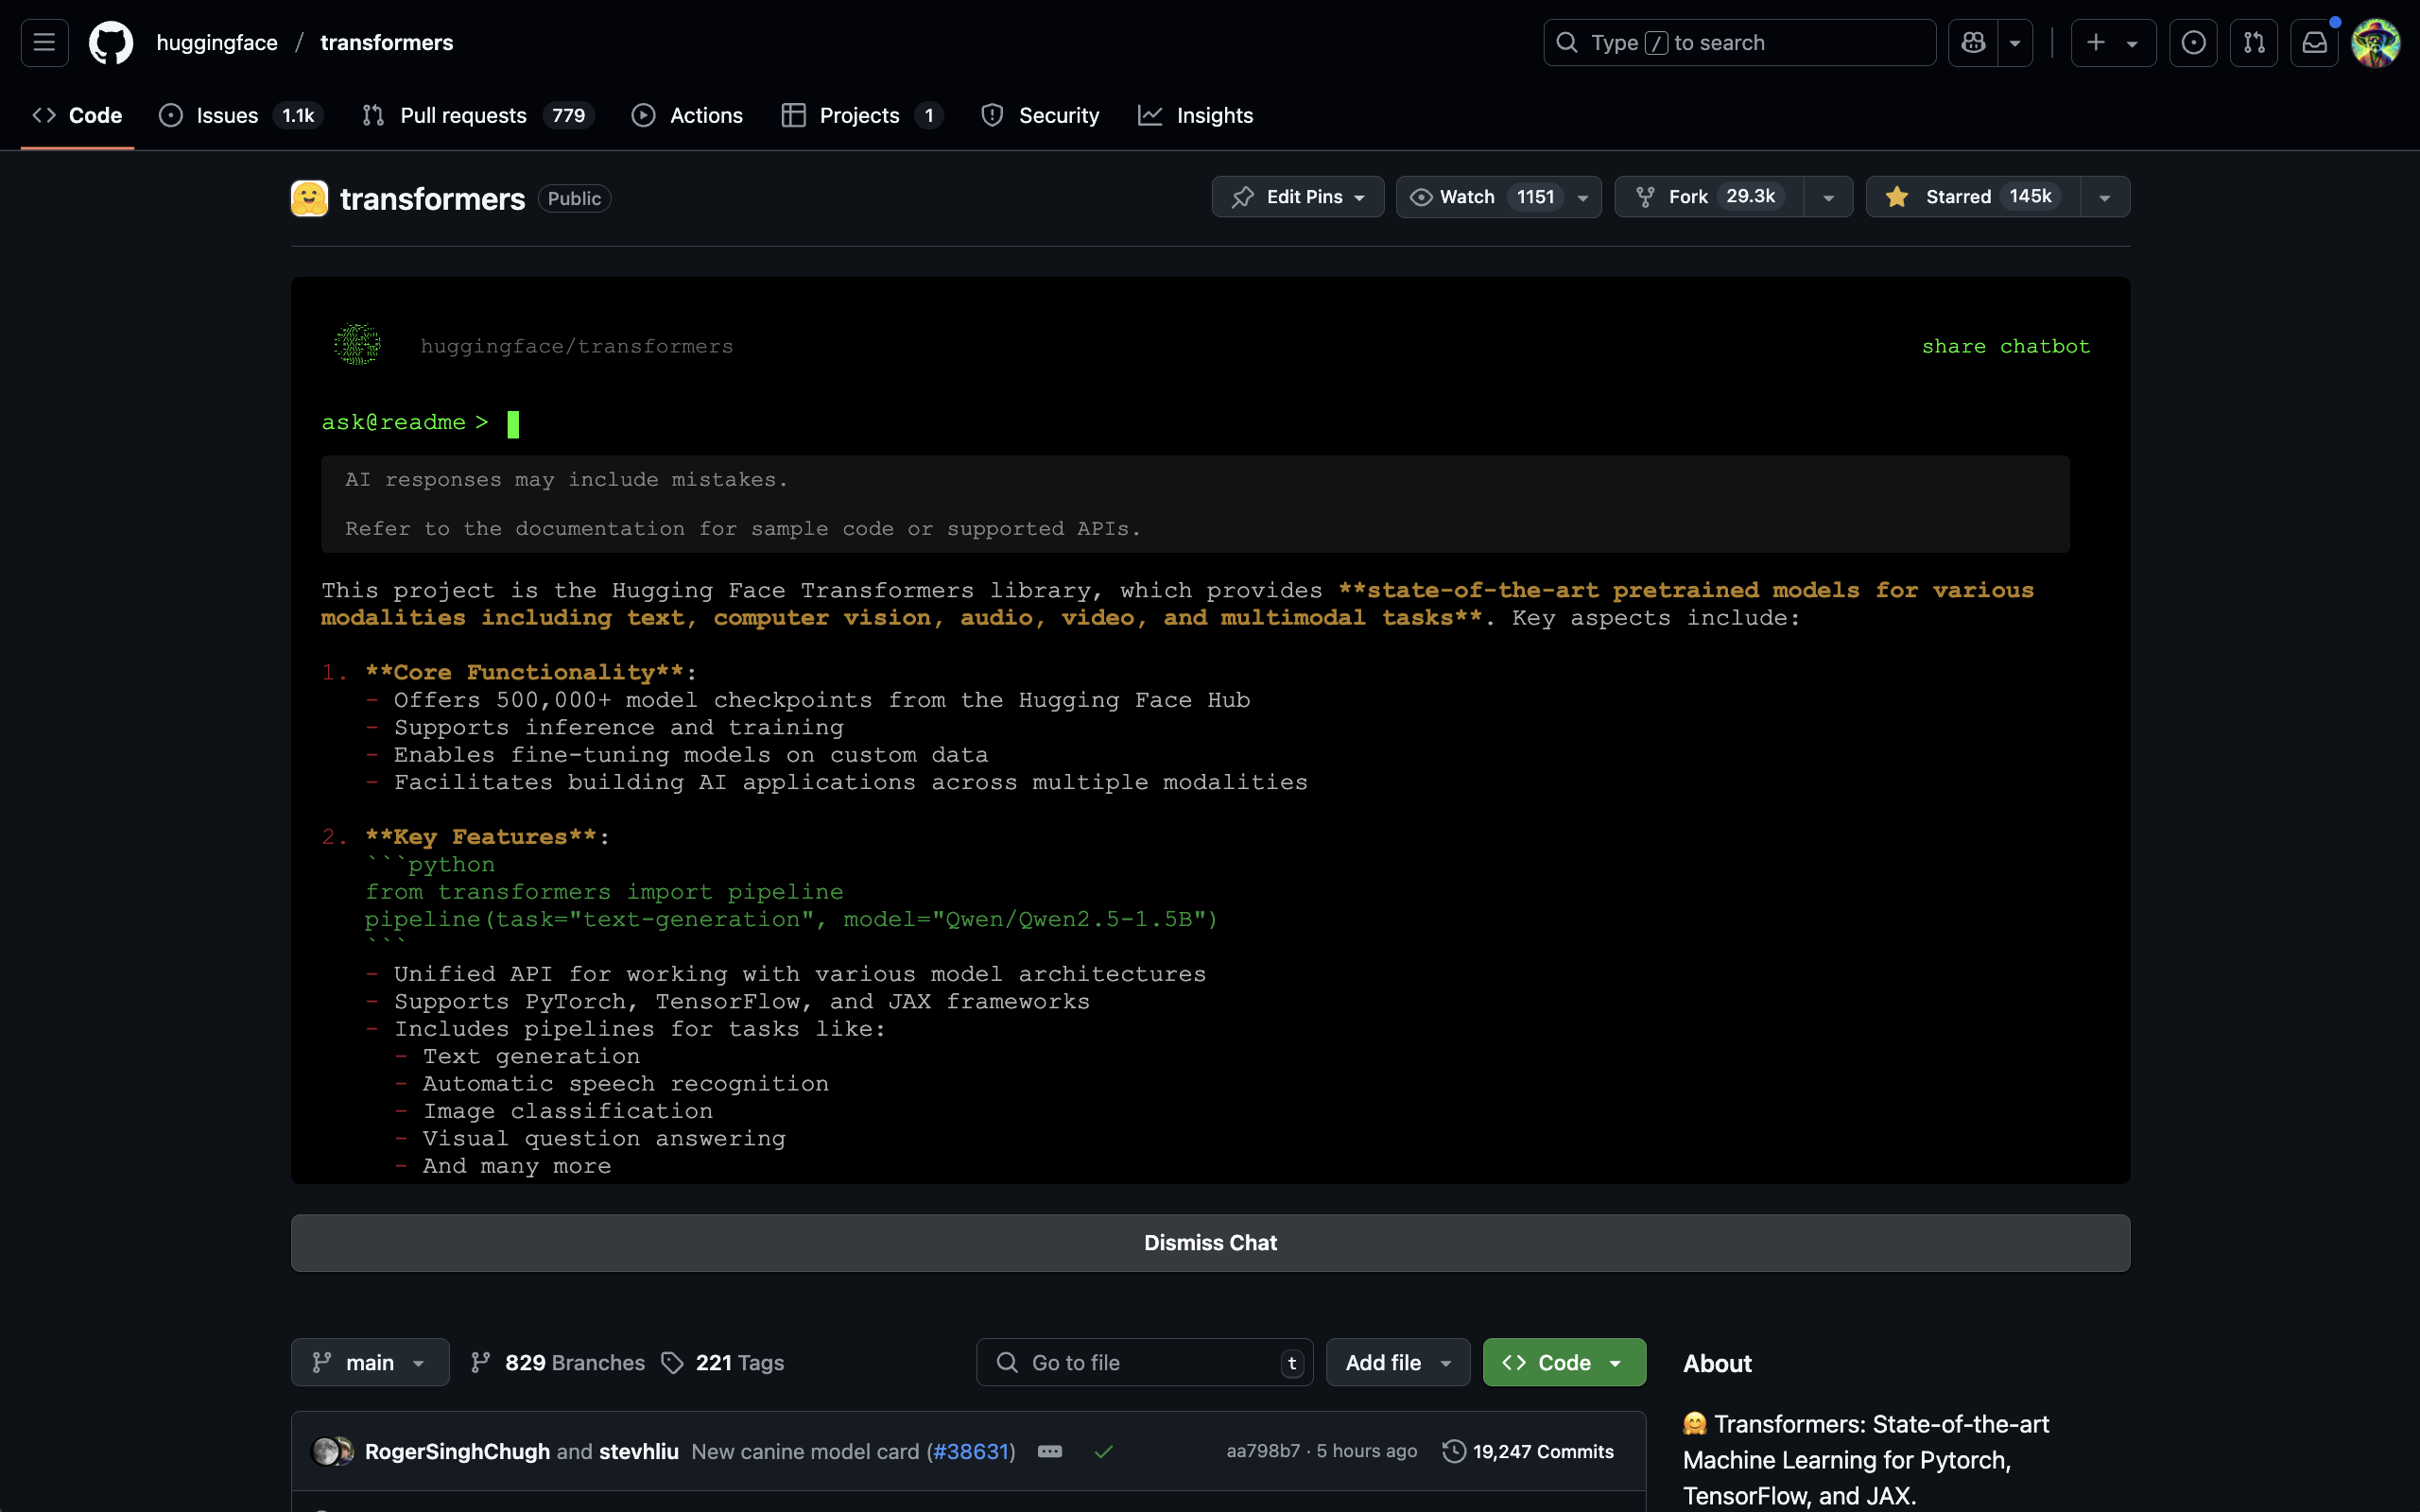Click the Go to file search field

(1144, 1362)
